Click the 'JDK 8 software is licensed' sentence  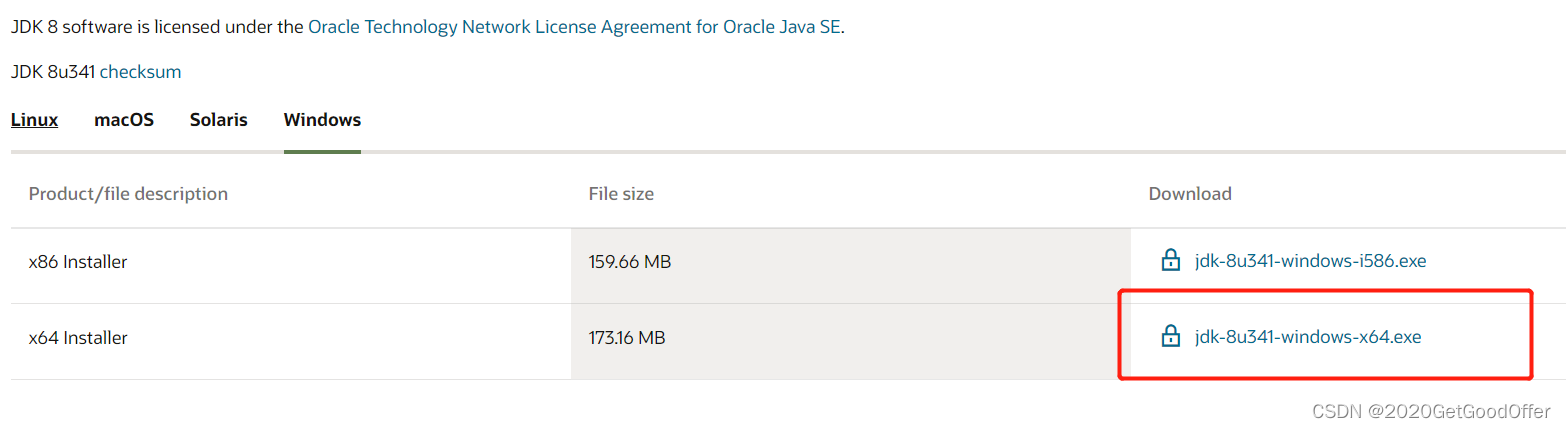point(157,27)
